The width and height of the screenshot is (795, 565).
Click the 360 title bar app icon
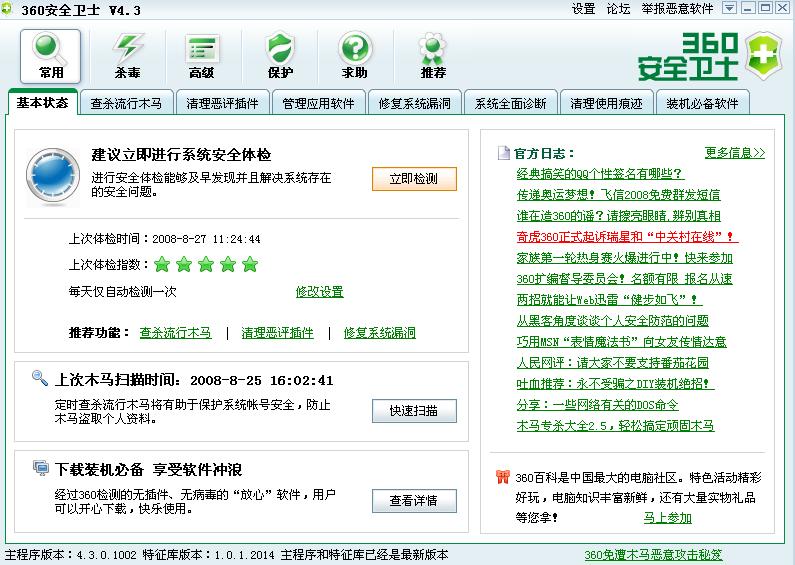point(7,9)
